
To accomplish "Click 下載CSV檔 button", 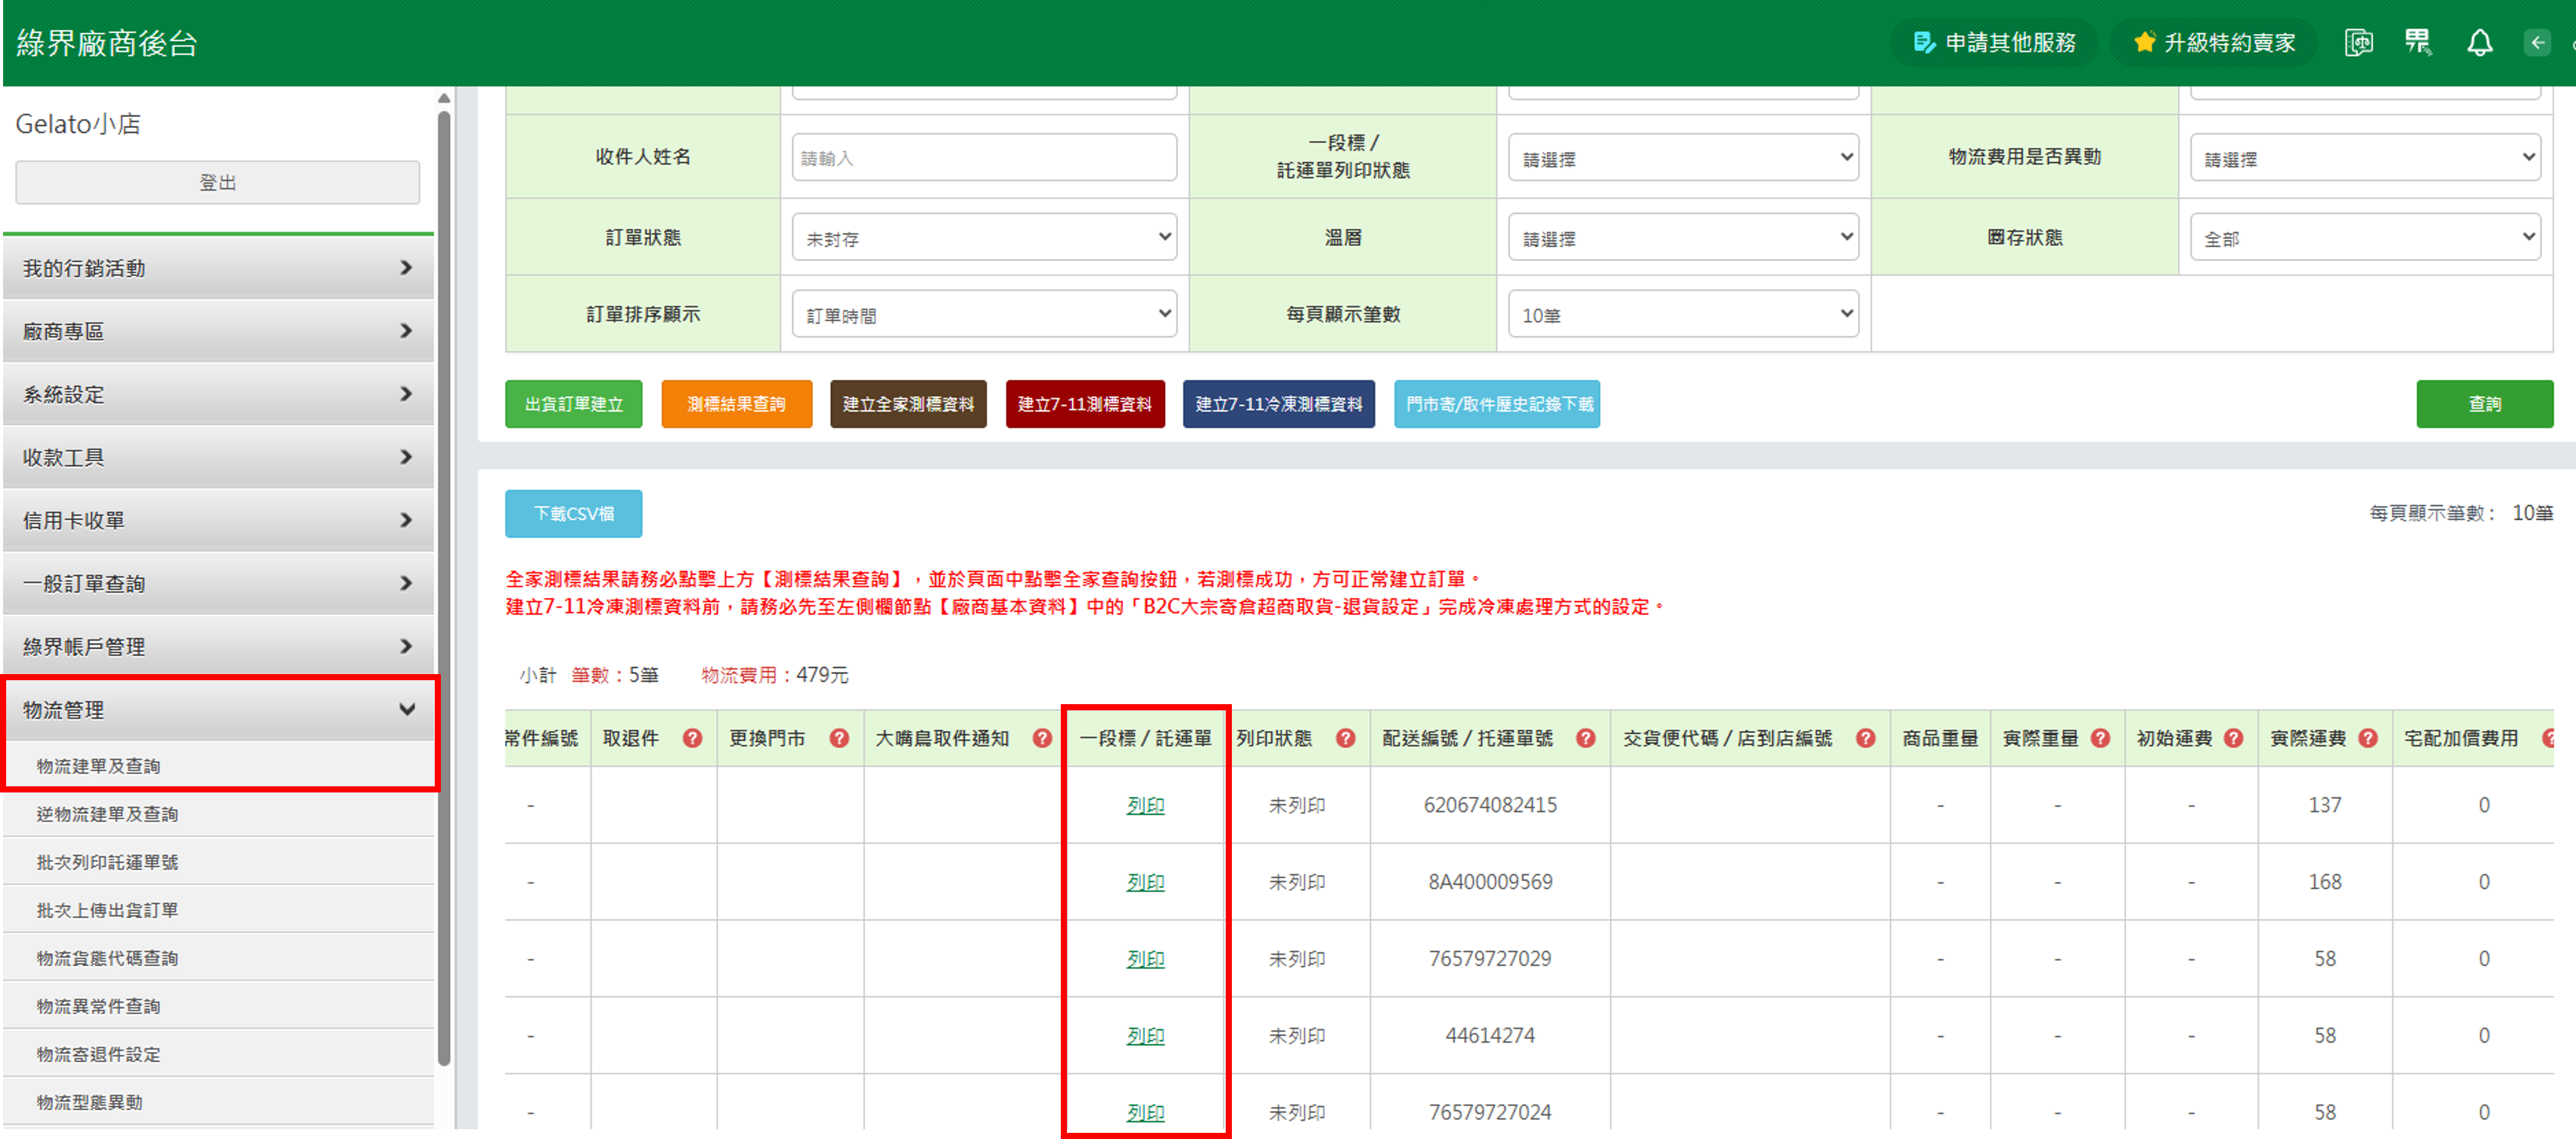I will click(x=573, y=514).
